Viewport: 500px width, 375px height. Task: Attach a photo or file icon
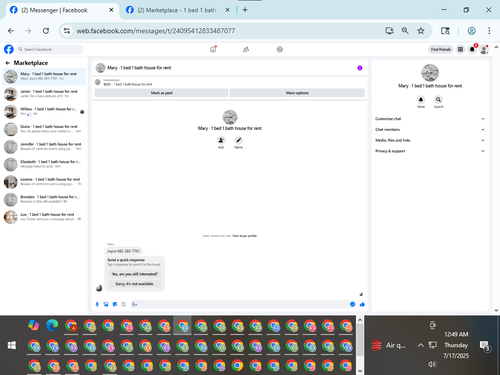pos(106,304)
